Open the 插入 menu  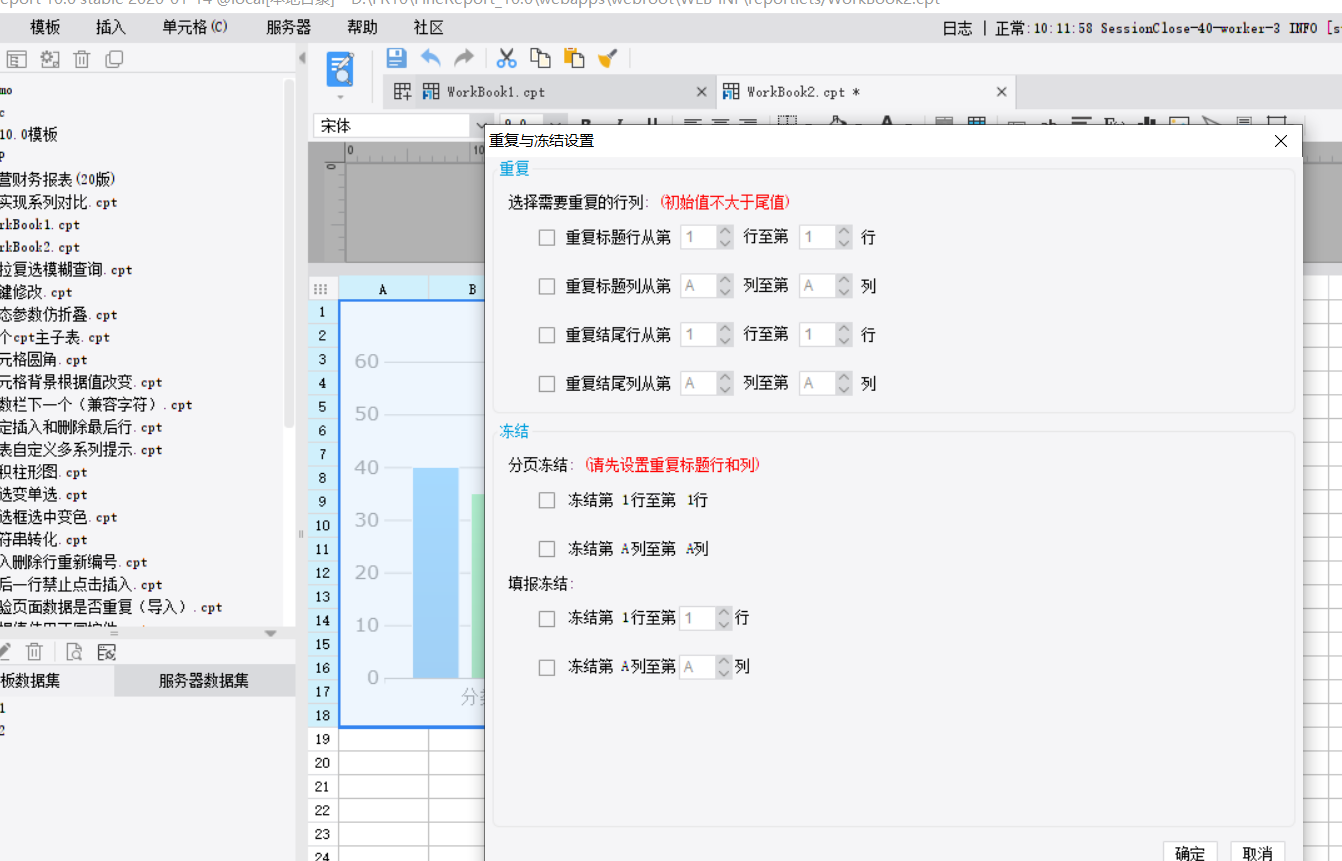(x=111, y=27)
